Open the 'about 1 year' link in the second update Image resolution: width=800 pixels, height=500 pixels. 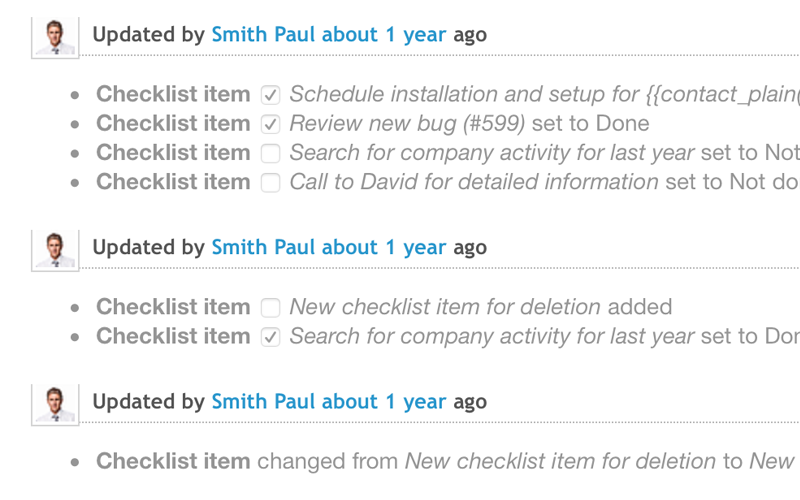384,247
